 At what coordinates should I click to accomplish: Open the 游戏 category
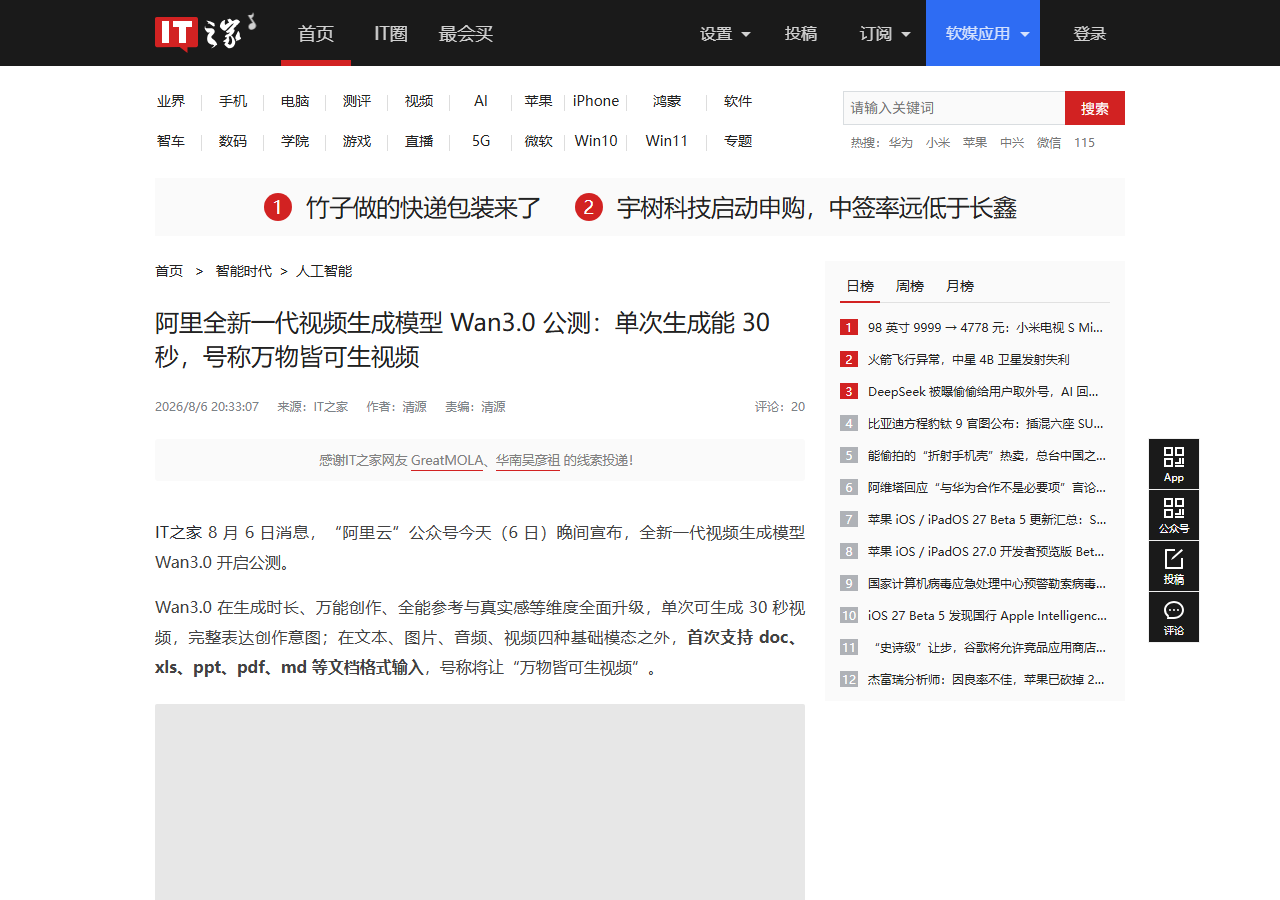(x=357, y=141)
